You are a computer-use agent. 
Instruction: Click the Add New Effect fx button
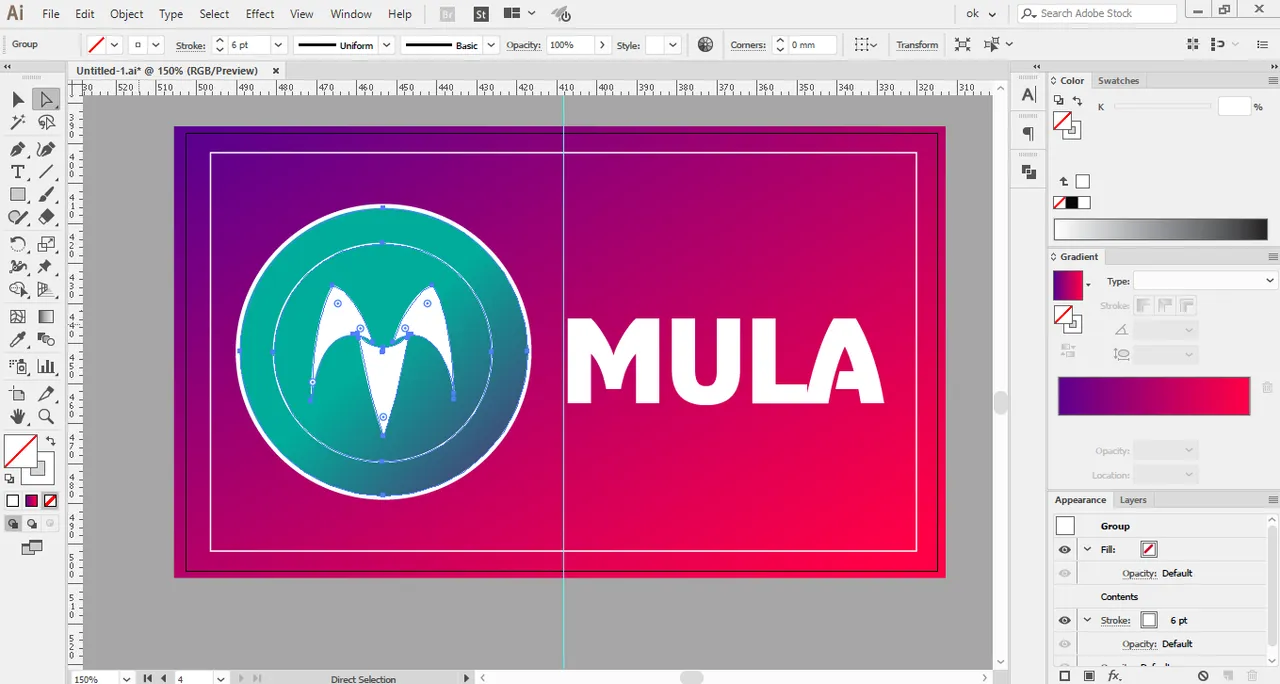tap(1115, 676)
